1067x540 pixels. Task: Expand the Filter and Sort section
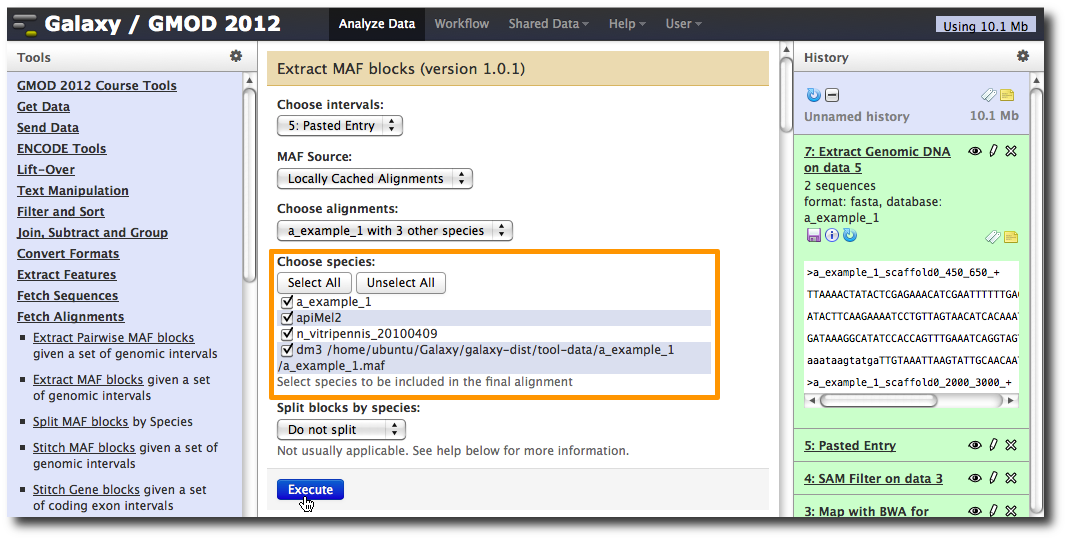click(61, 212)
